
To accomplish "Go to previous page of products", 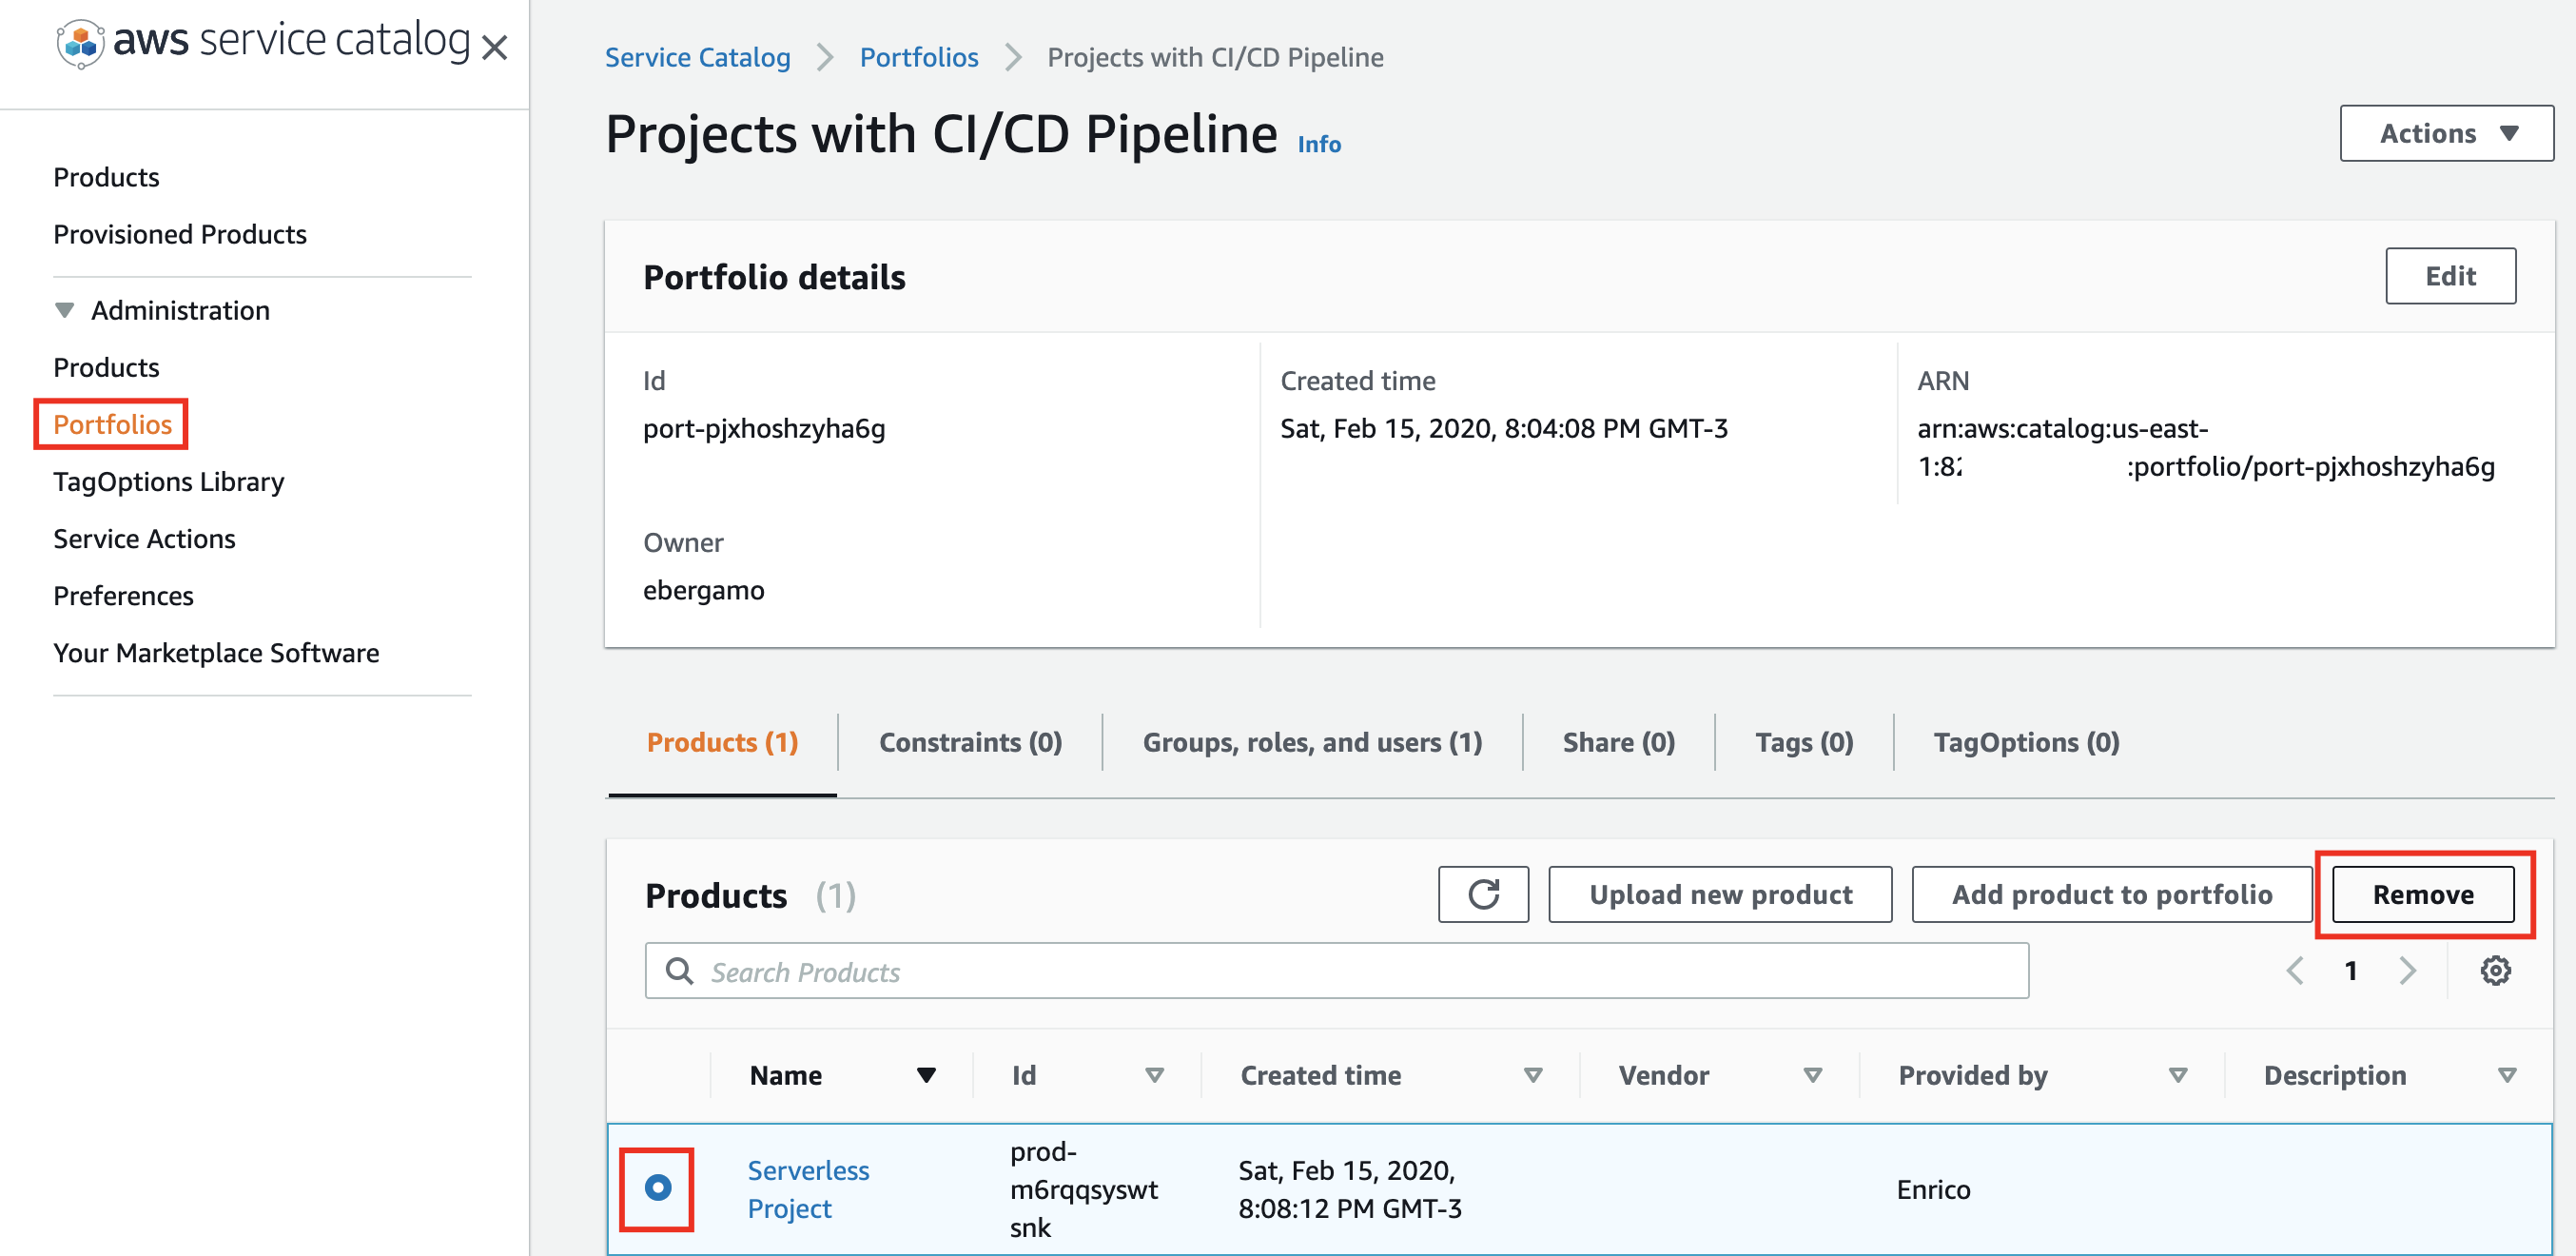I will point(2295,970).
